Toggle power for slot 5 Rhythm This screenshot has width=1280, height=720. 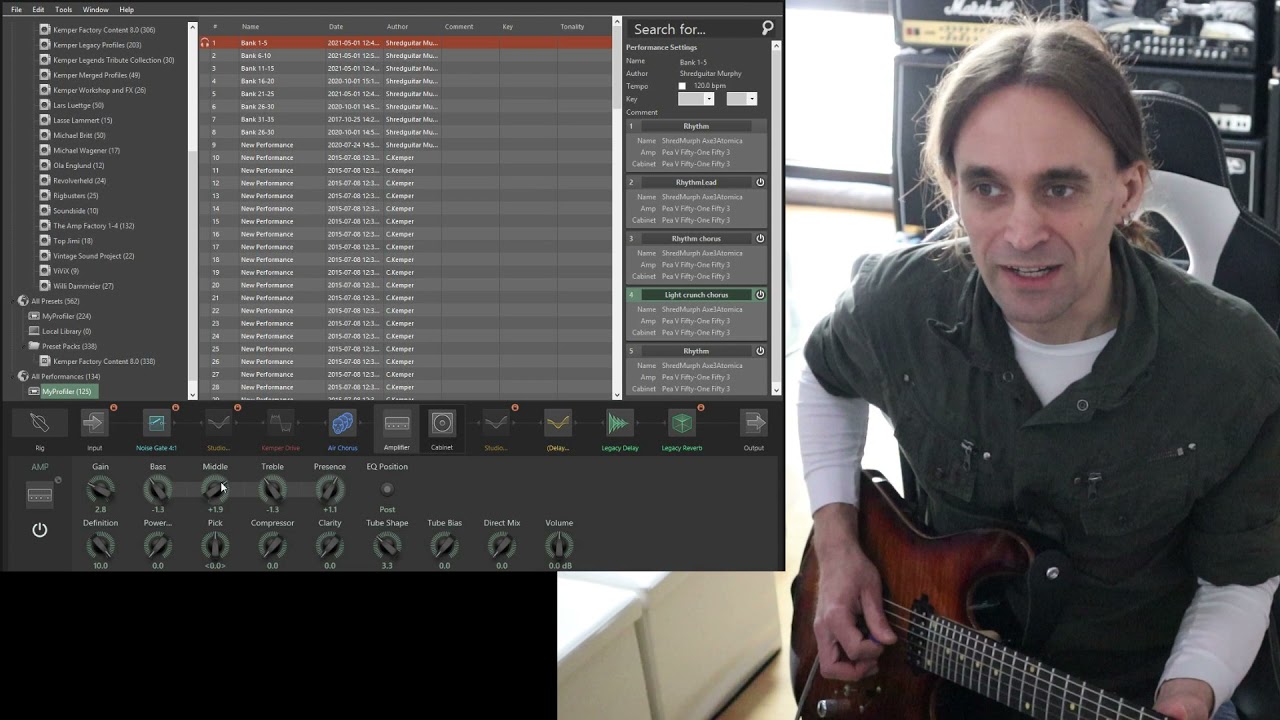[760, 351]
